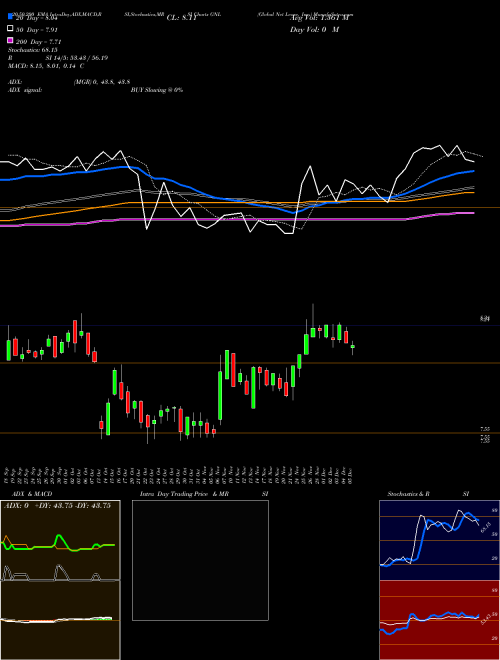500x660 pixels.
Task: Click the '(MGR) 0, 43.8, 43.8' ADX values
Action: click(x=102, y=82)
